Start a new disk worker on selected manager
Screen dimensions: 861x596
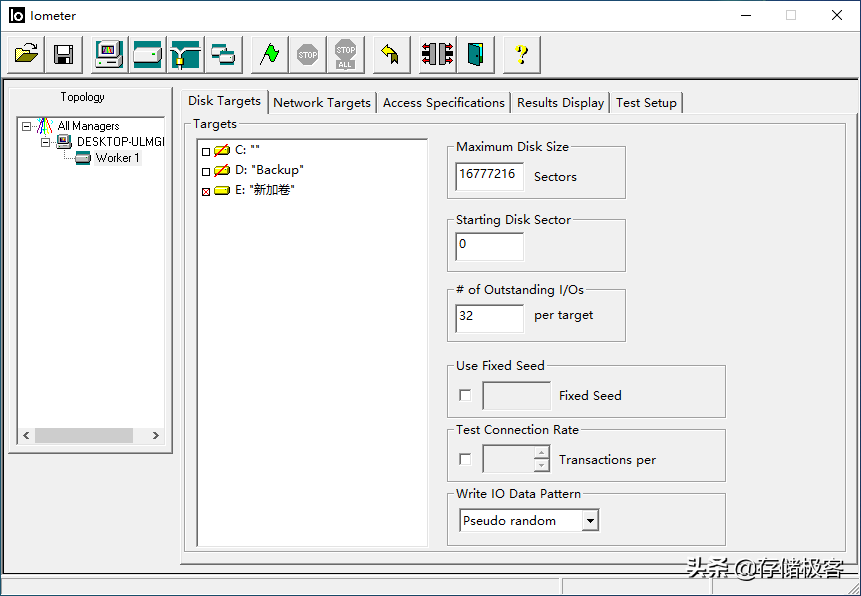[147, 54]
